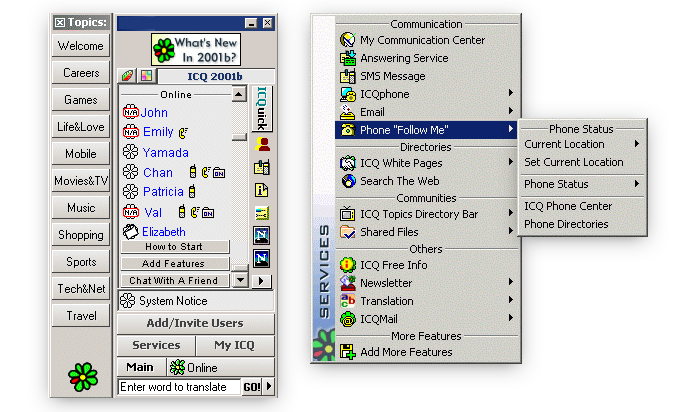Select contact Elizabeth
Image resolution: width=696 pixels, height=412 pixels.
point(163,232)
